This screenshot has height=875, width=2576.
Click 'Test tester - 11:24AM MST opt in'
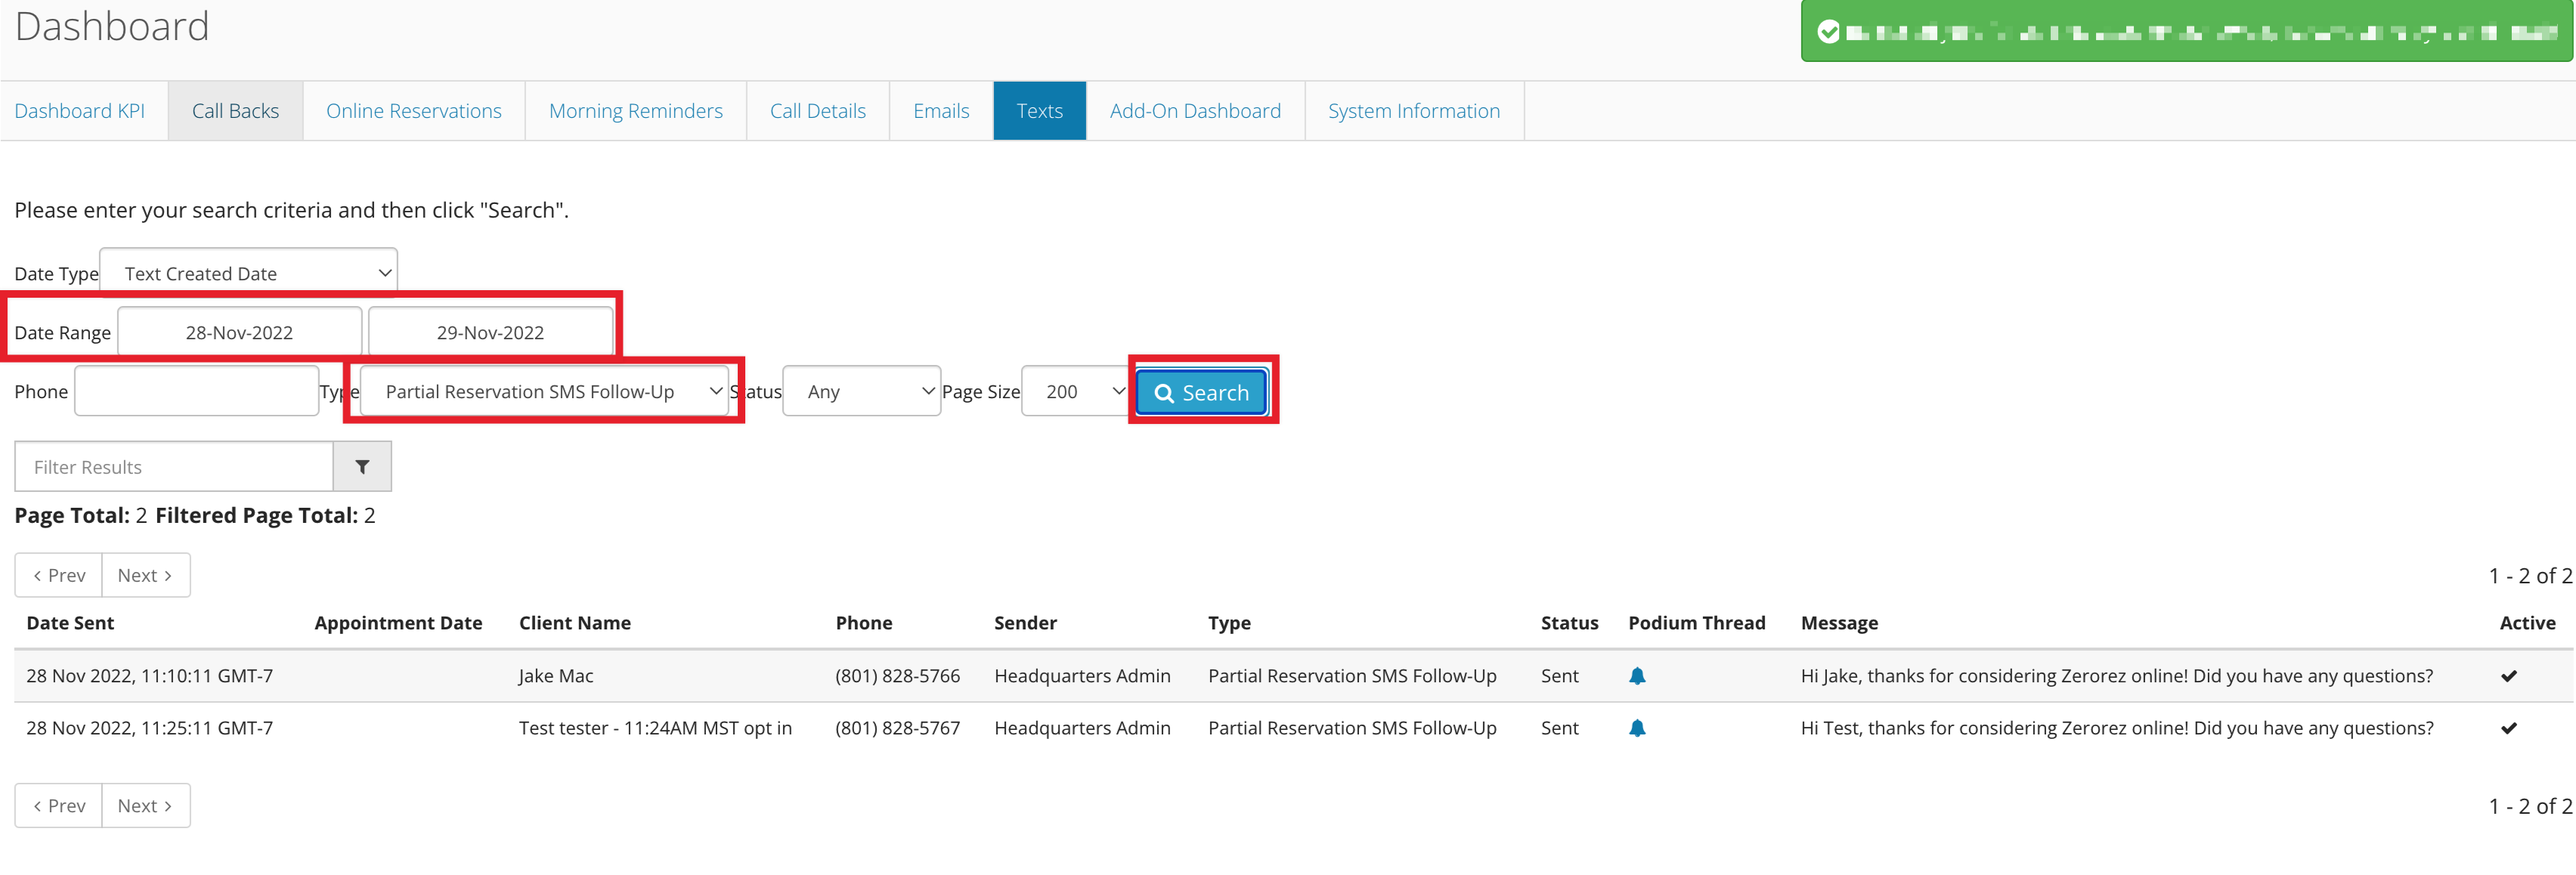655,728
